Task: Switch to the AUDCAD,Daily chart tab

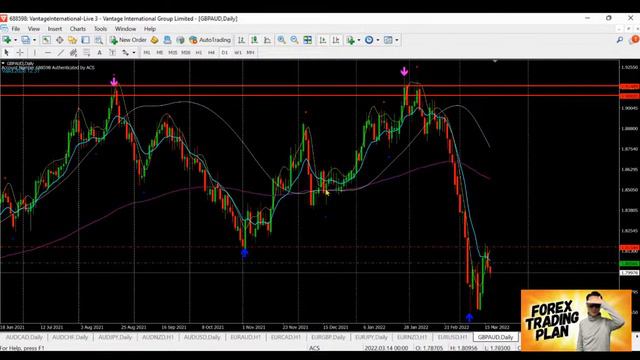Action: [x=24, y=338]
